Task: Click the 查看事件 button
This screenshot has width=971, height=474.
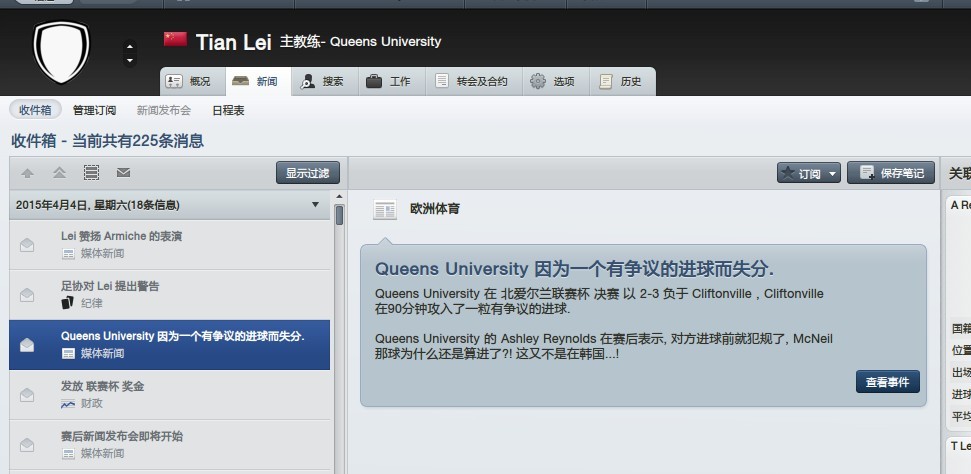Action: pos(887,382)
